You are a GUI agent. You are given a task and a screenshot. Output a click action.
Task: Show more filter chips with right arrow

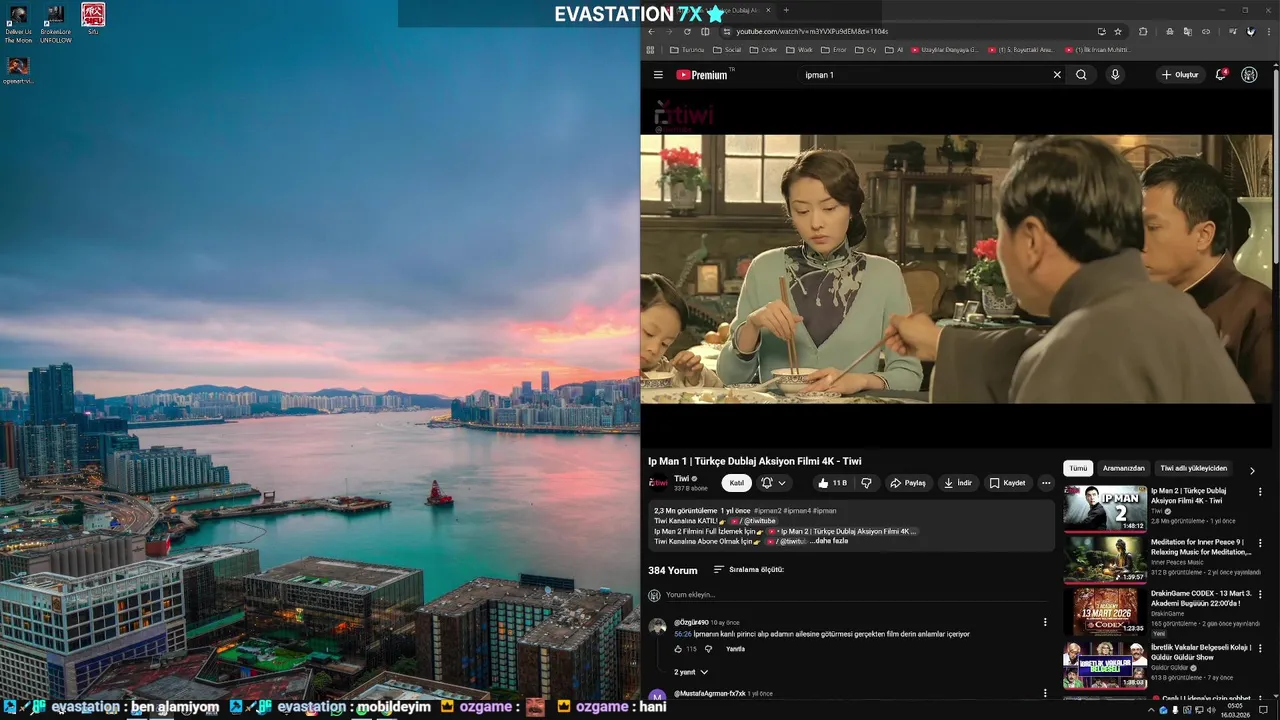pos(1252,470)
